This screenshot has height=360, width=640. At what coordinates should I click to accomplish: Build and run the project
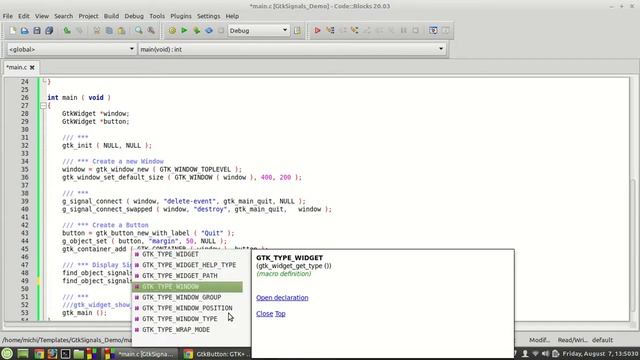[x=197, y=31]
